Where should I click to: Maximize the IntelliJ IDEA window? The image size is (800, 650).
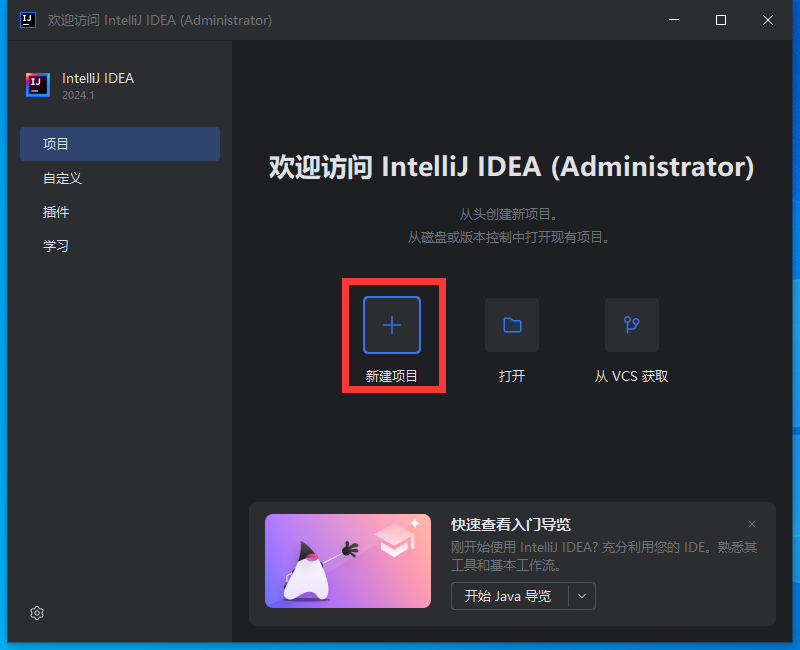[721, 20]
